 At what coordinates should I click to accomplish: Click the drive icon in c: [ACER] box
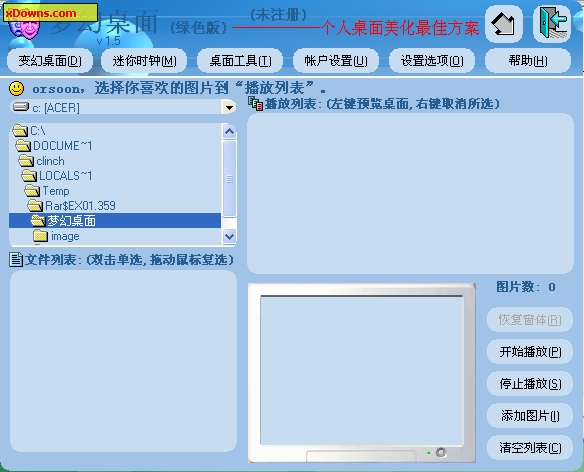pyautogui.click(x=21, y=107)
